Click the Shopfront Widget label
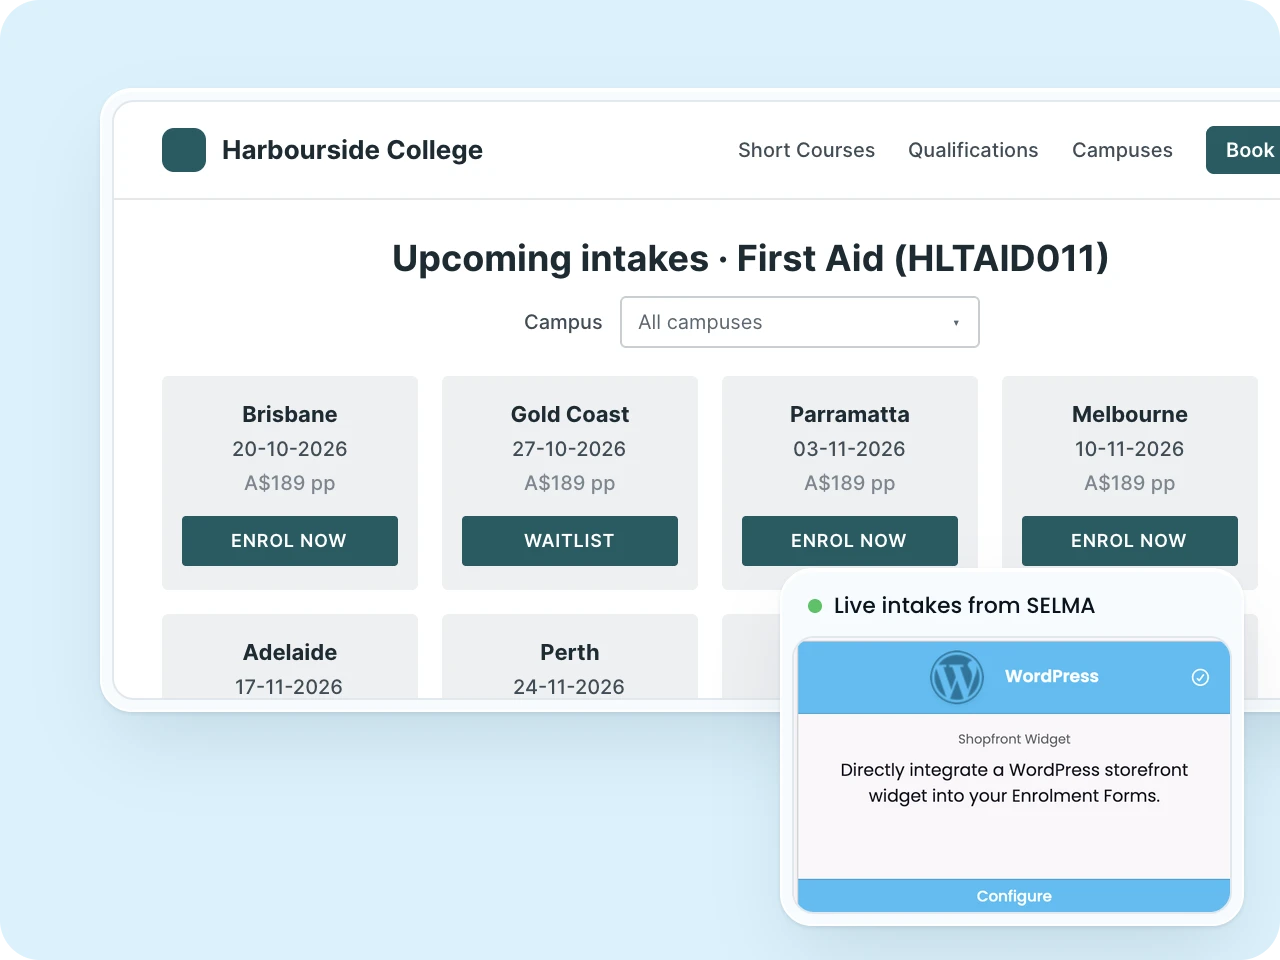Viewport: 1280px width, 960px height. 1014,739
